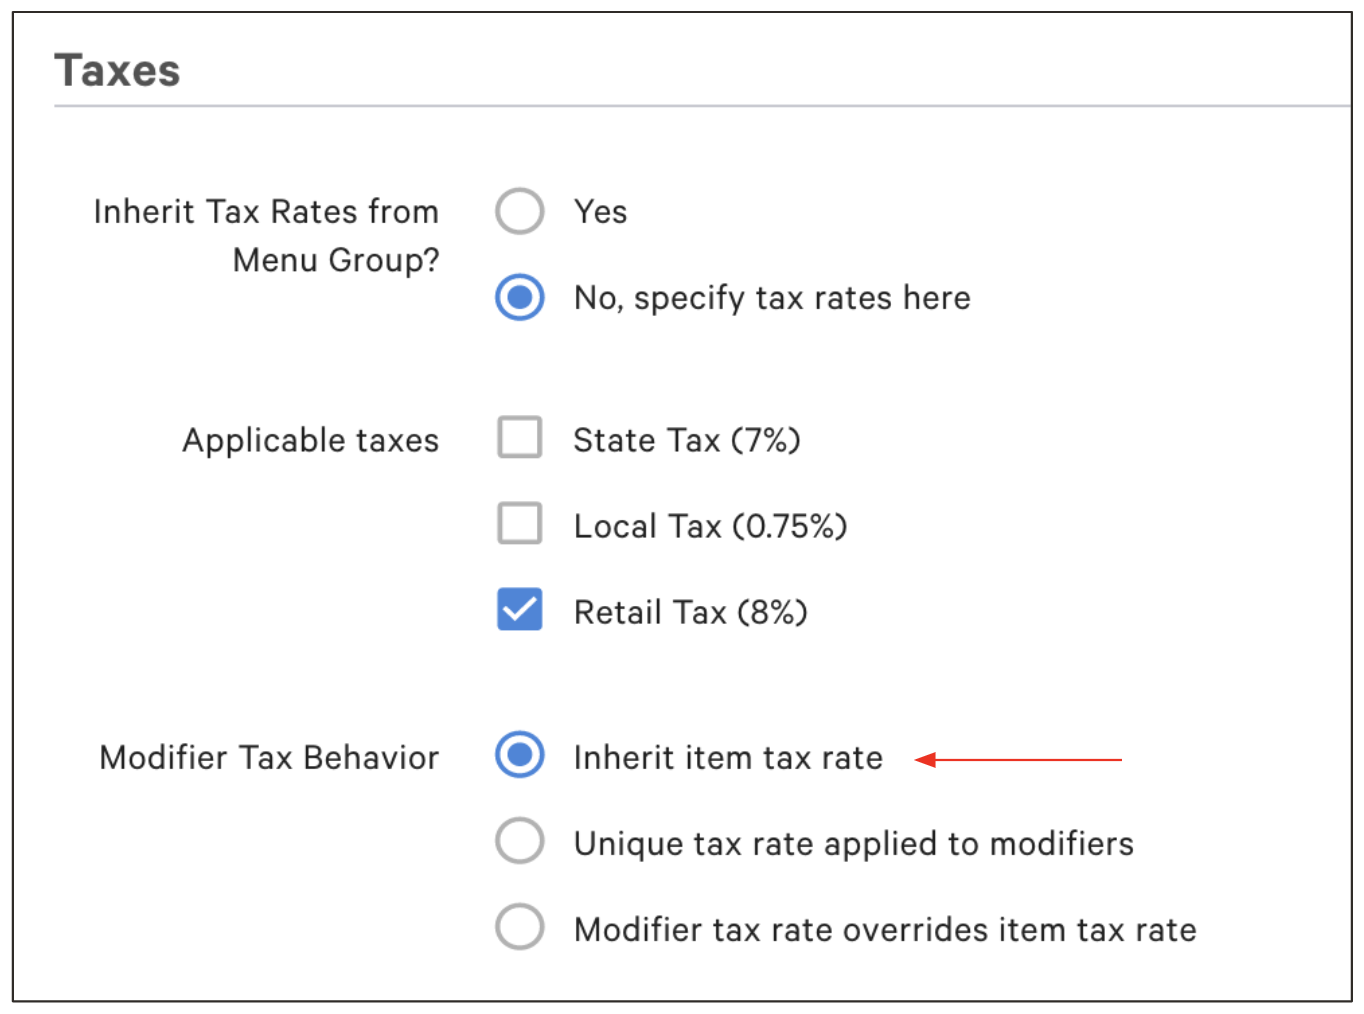This screenshot has width=1364, height=1014.
Task: Click the Retail Tax (8%) label text
Action: [x=690, y=611]
